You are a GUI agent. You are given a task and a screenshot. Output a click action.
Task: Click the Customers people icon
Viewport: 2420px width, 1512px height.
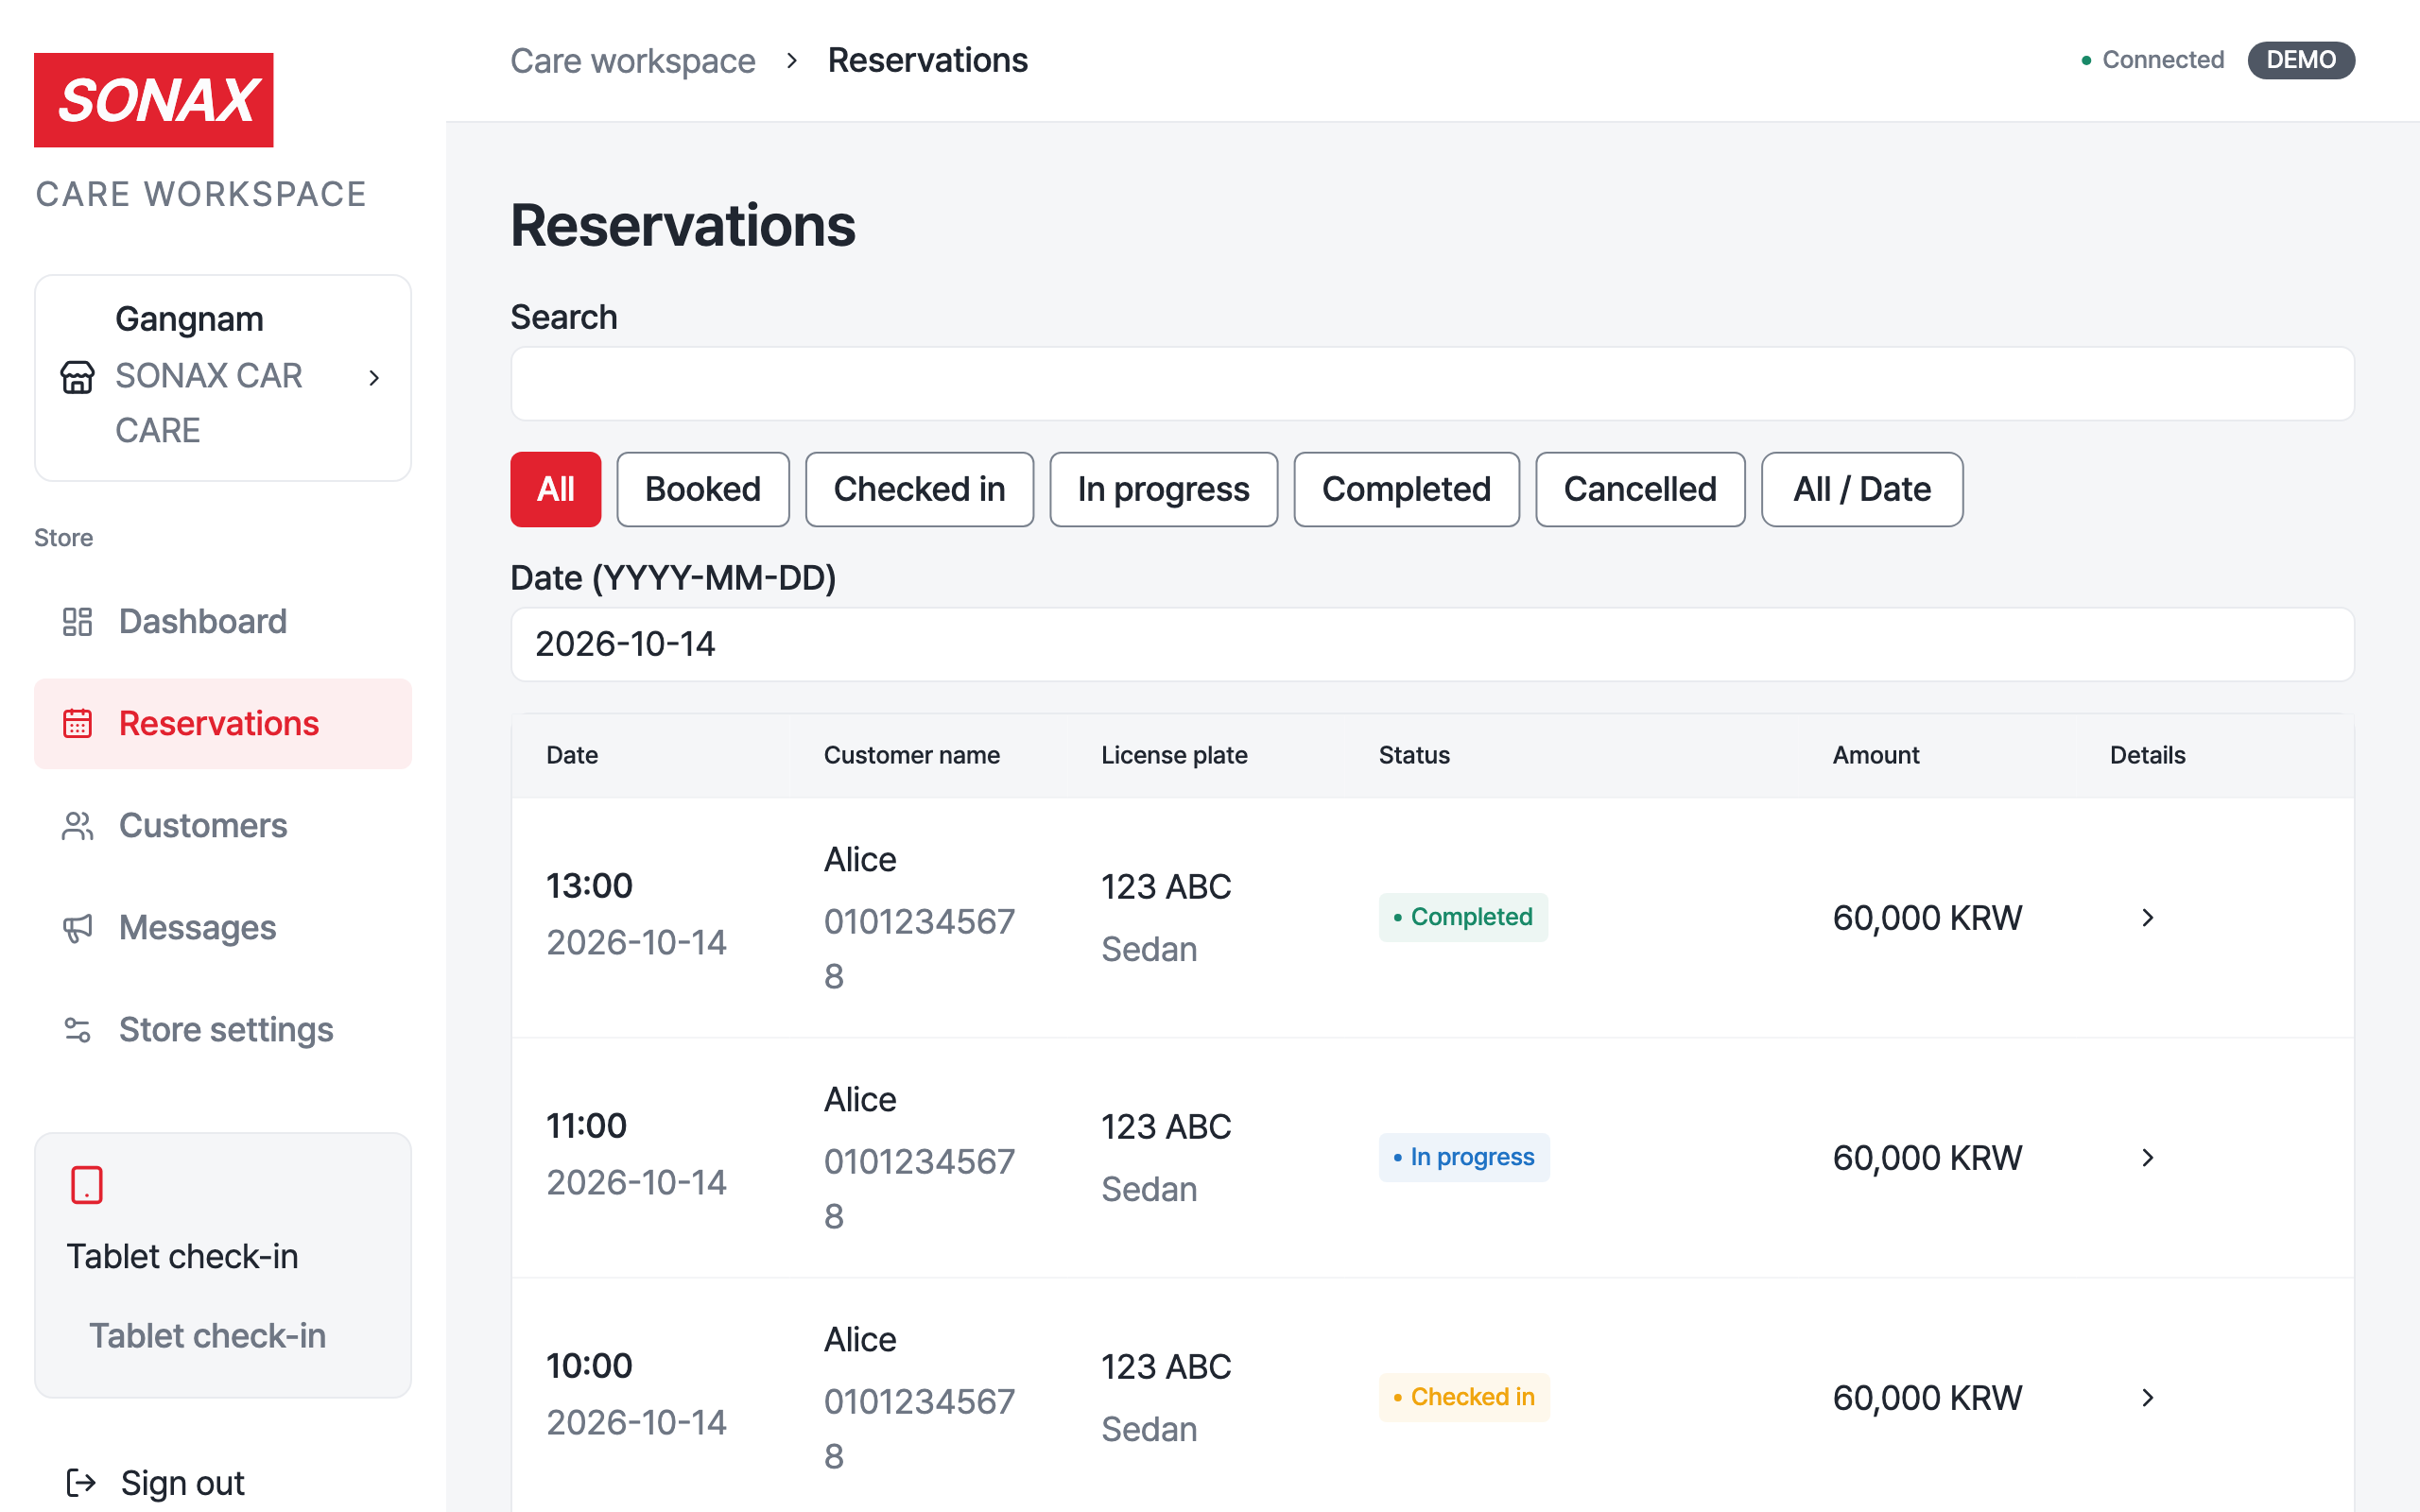click(x=77, y=826)
